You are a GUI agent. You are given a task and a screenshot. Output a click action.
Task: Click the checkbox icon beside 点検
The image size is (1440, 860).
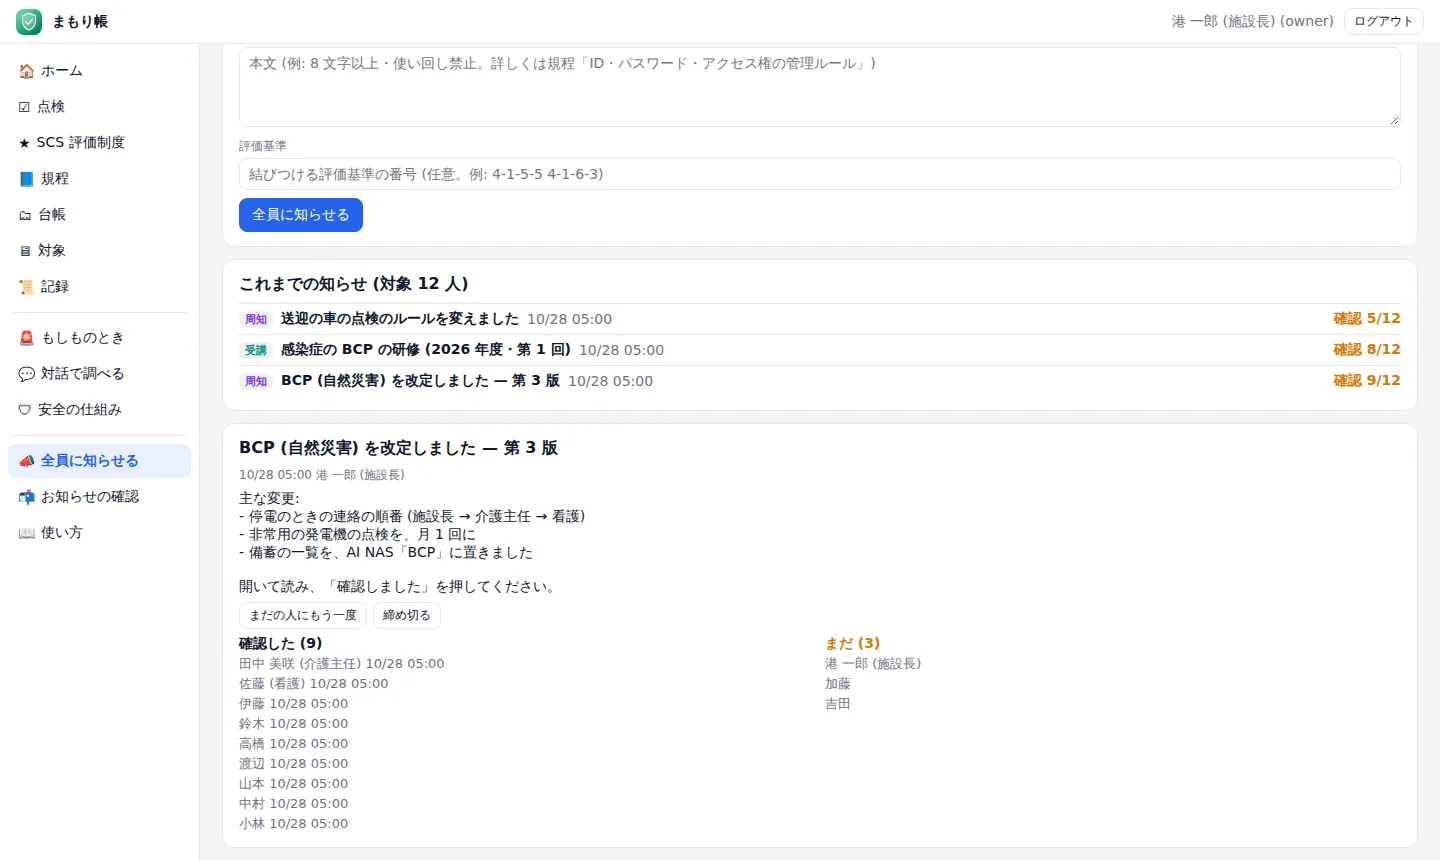pos(25,107)
